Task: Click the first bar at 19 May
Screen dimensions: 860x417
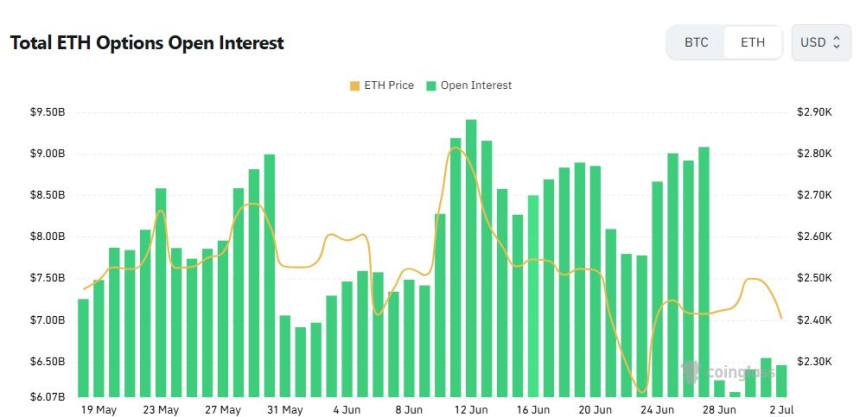Action: click(83, 347)
